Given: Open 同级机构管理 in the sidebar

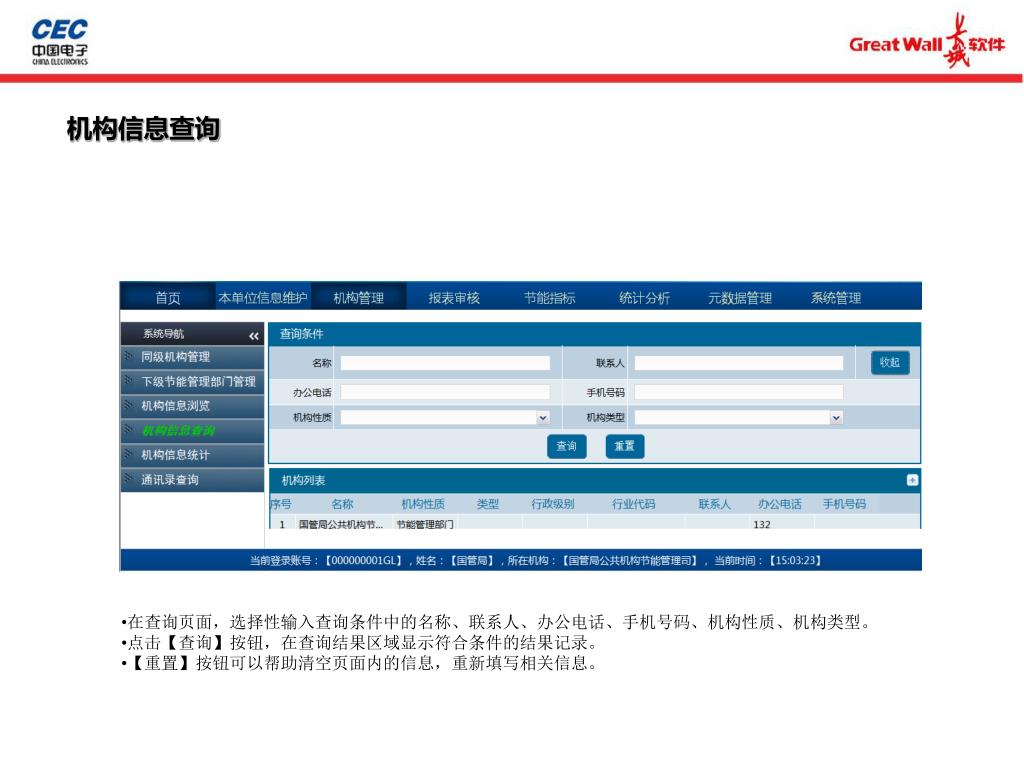Looking at the screenshot, I should click(193, 357).
